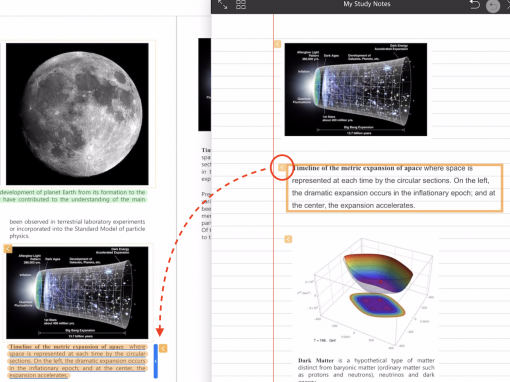This screenshot has height=382, width=510.
Task: Click the orange highlighted Timeline paragraph
Action: (x=77, y=361)
